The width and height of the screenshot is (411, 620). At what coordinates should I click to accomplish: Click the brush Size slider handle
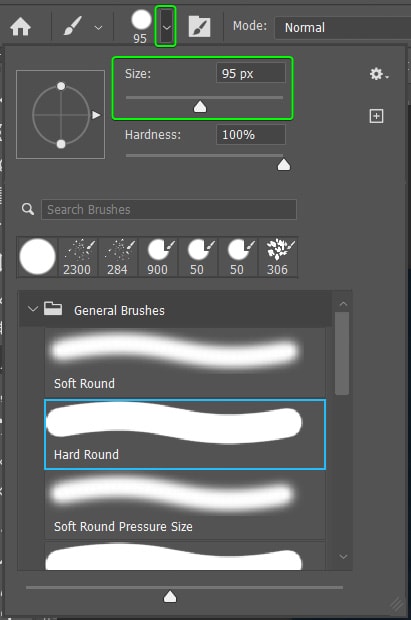tap(200, 106)
